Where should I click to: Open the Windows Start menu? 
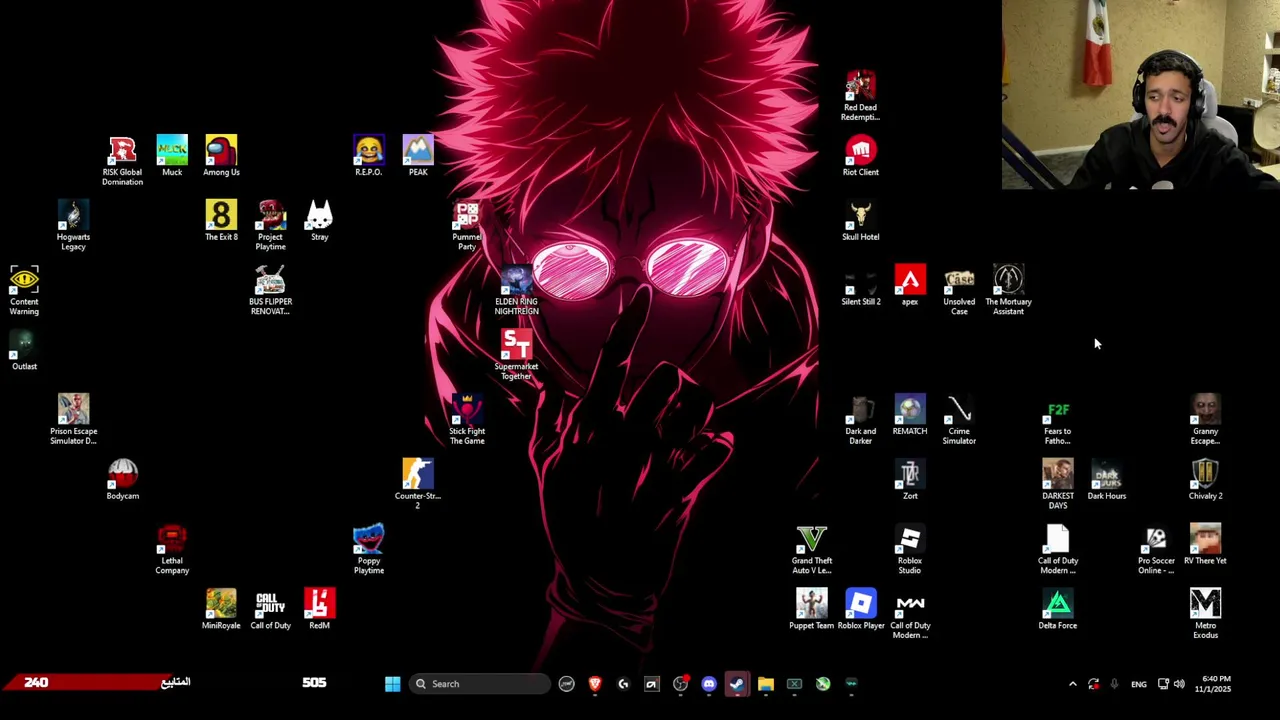coord(393,684)
